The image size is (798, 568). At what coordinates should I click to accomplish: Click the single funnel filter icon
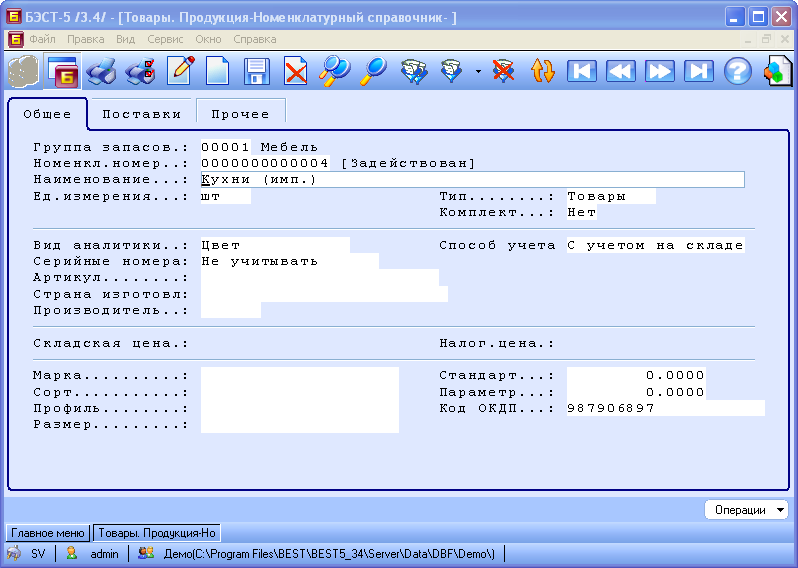point(451,71)
